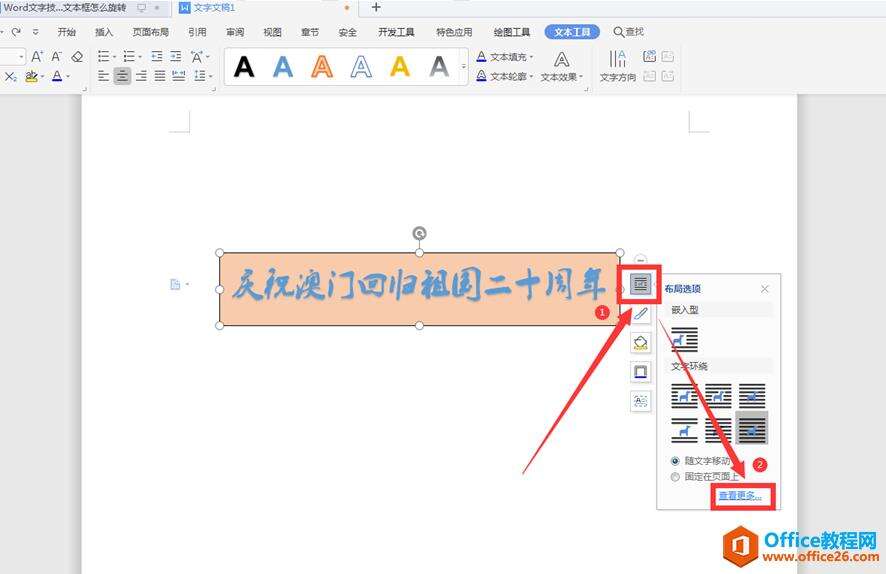Choose square text wrapping layout
This screenshot has width=886, height=574.
pos(684,395)
